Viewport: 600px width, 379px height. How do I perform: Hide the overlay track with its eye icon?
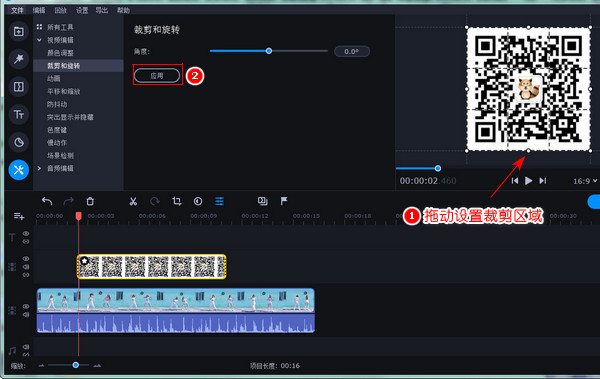click(26, 259)
